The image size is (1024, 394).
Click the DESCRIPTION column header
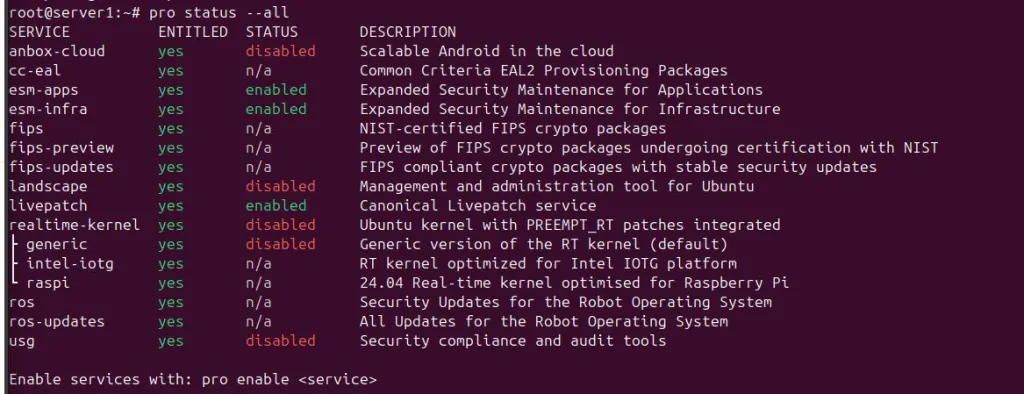point(408,32)
